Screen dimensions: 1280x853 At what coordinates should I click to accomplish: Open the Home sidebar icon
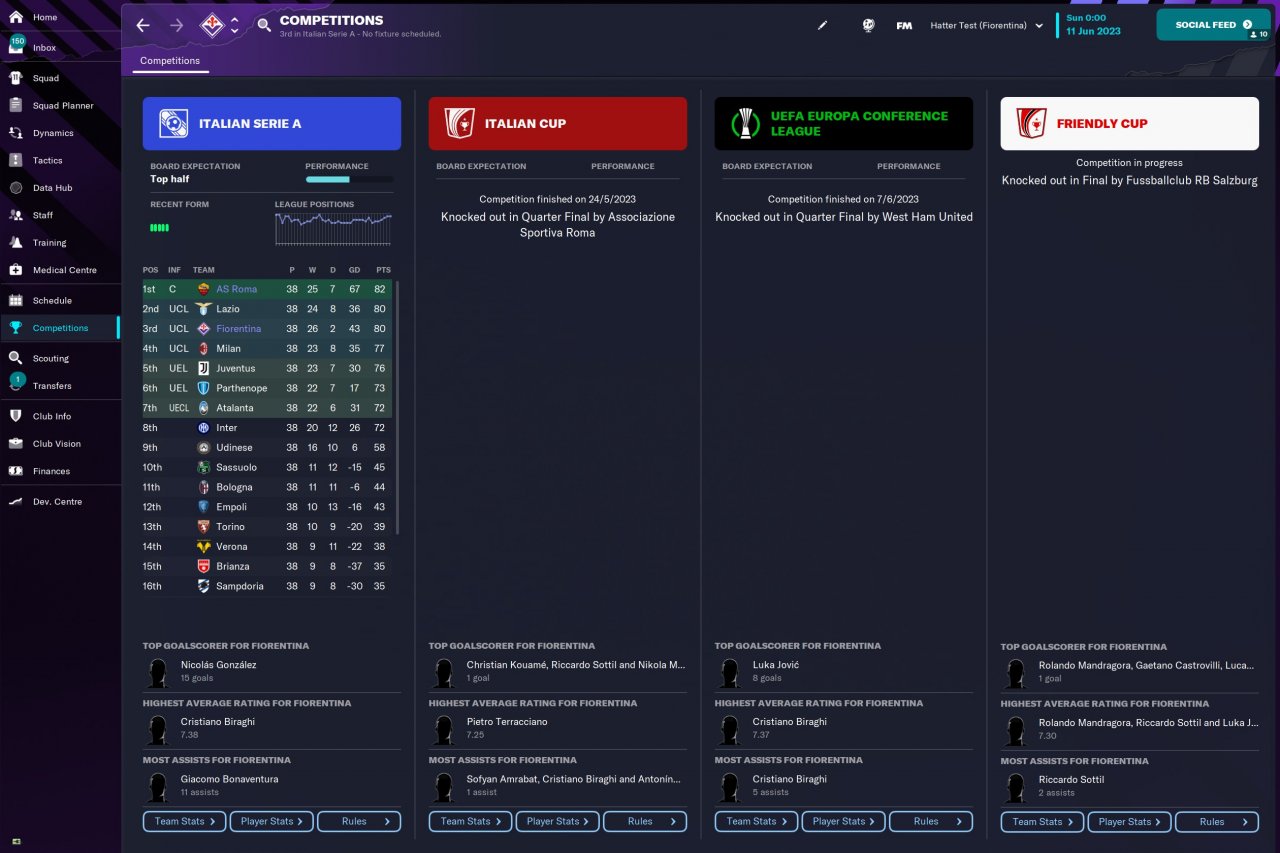[x=16, y=17]
